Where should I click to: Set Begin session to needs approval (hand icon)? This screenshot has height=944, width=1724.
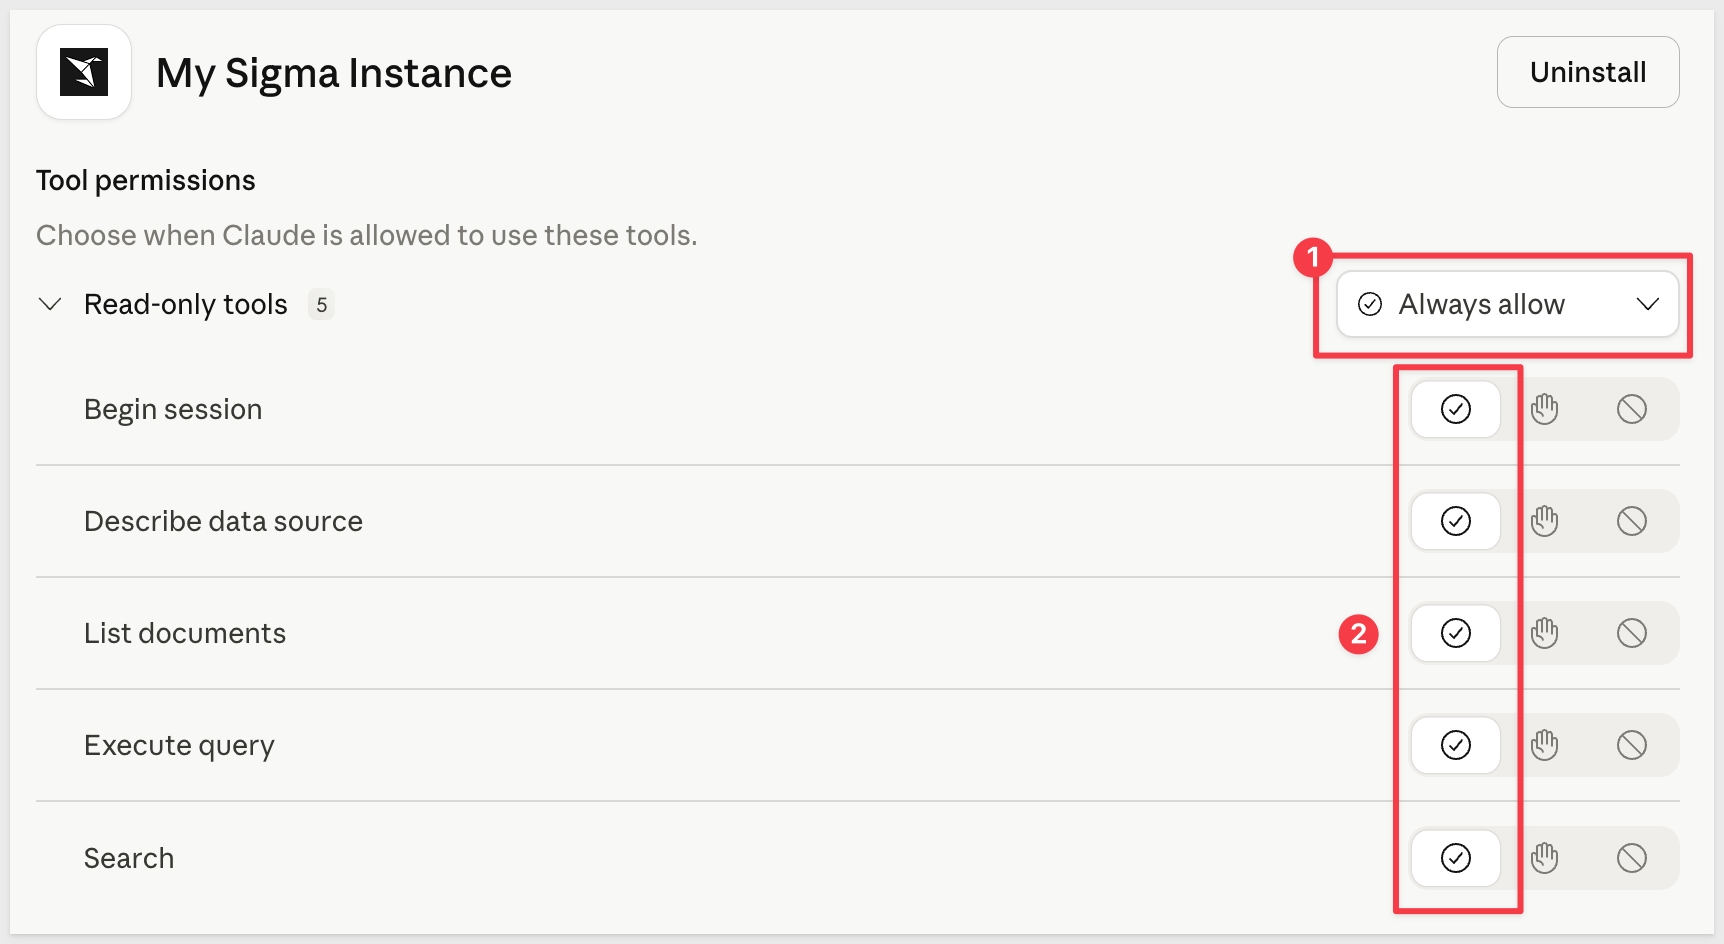point(1545,409)
